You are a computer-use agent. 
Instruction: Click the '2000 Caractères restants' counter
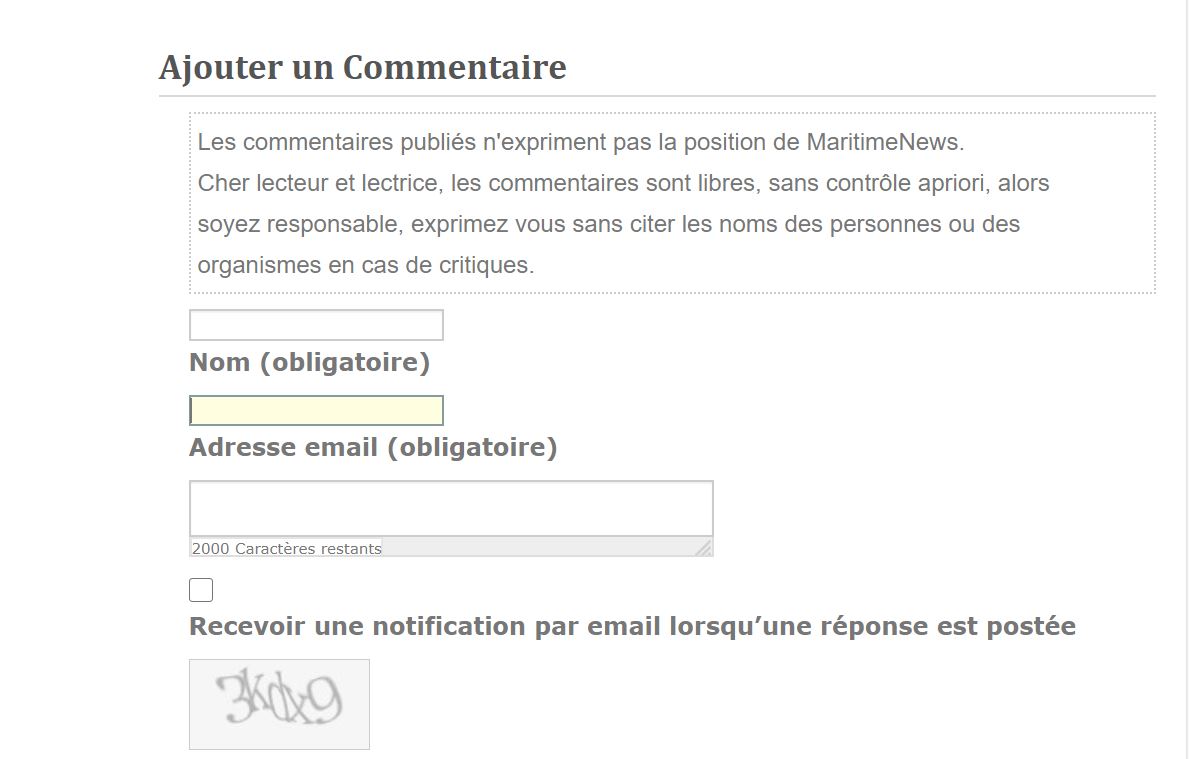click(x=287, y=548)
